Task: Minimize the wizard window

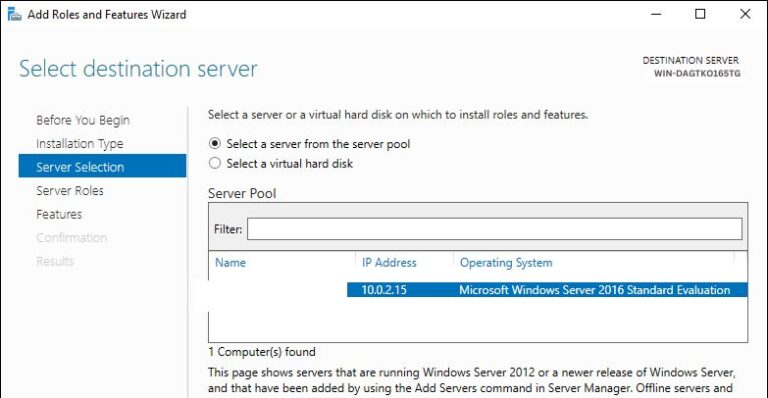Action: pos(656,14)
